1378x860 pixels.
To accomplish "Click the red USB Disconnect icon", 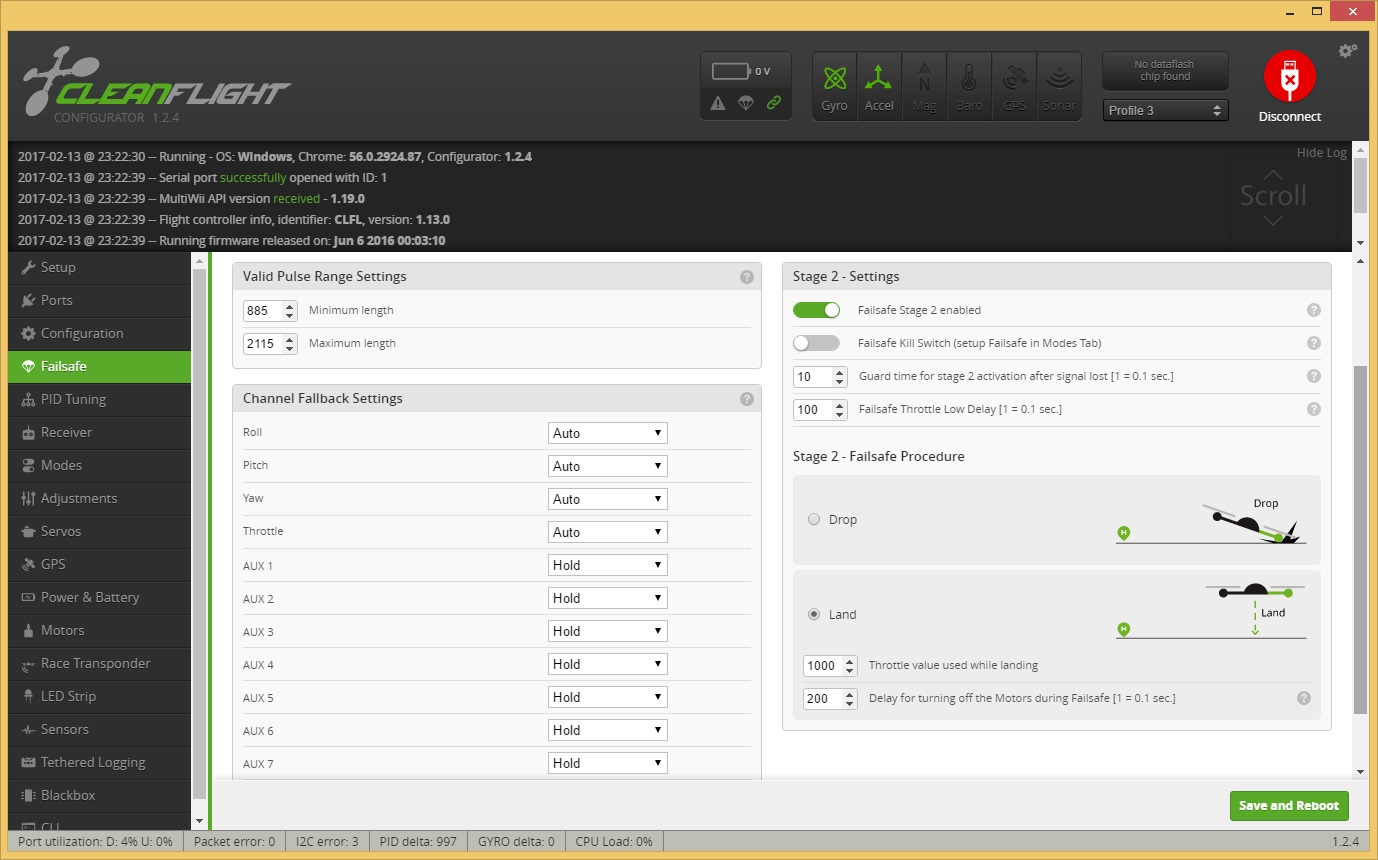I will [x=1289, y=78].
